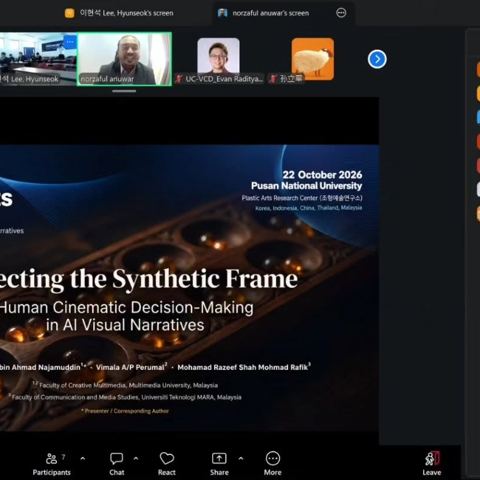Open the screen tab options ellipsis

tap(341, 13)
